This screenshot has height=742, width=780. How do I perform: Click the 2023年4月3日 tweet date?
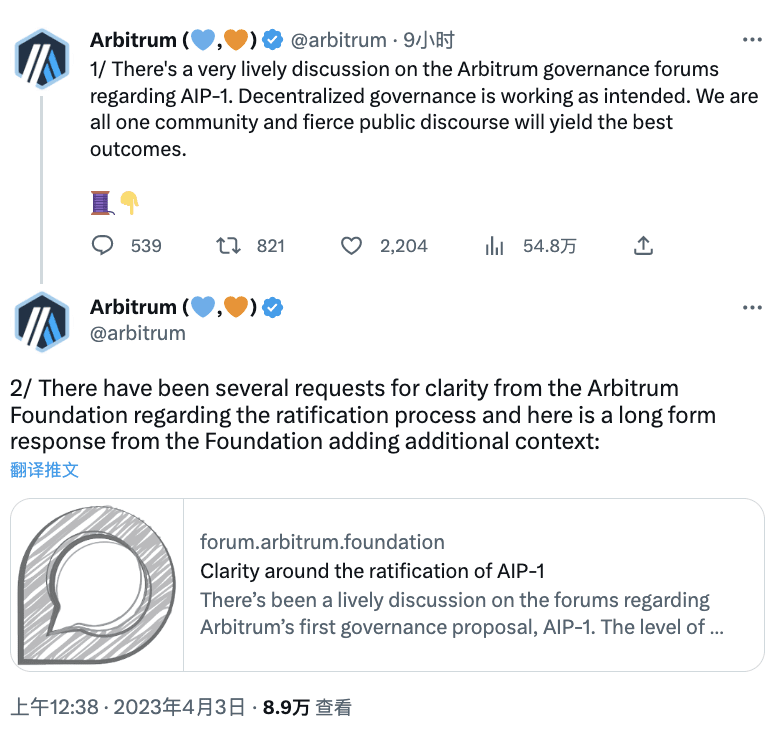point(180,707)
